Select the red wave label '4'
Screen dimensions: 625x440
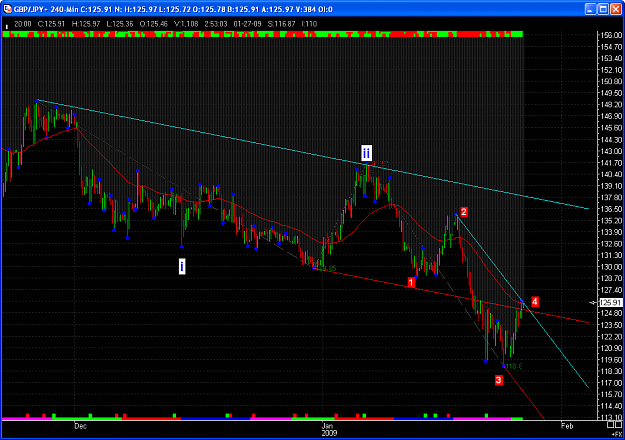pos(535,302)
